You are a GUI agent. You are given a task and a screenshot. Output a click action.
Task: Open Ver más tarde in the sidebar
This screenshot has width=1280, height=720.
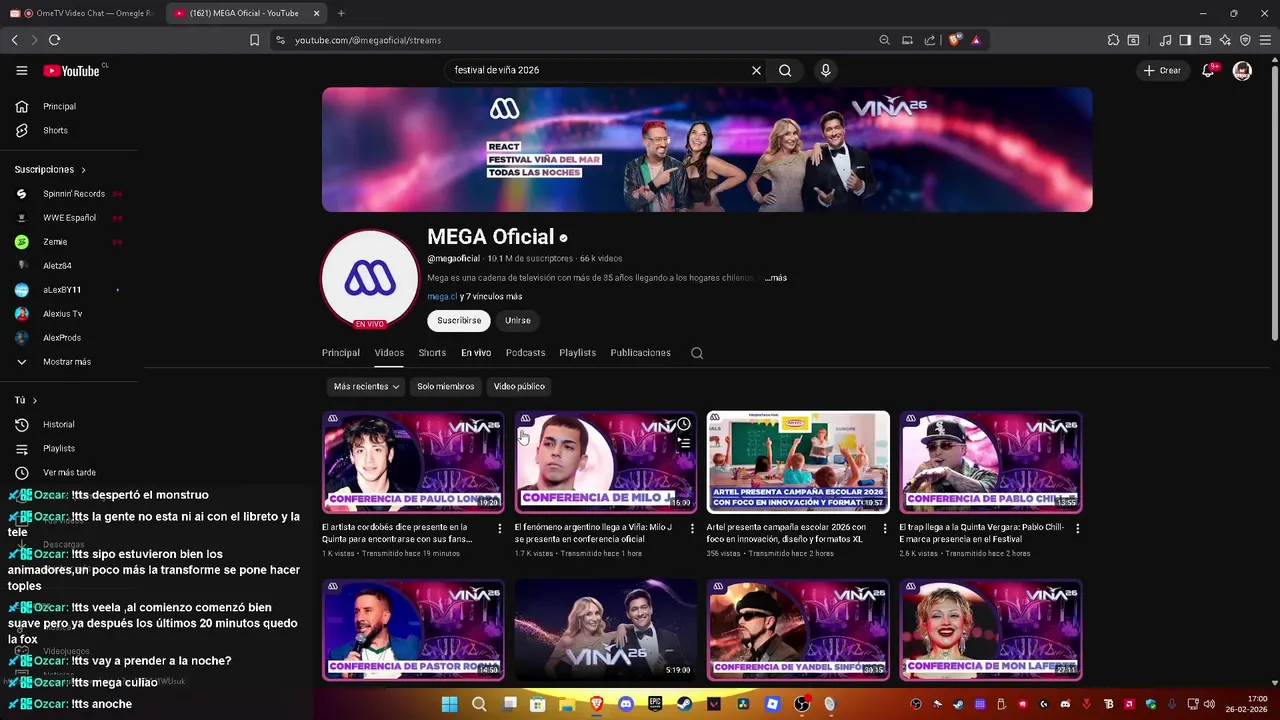69,472
